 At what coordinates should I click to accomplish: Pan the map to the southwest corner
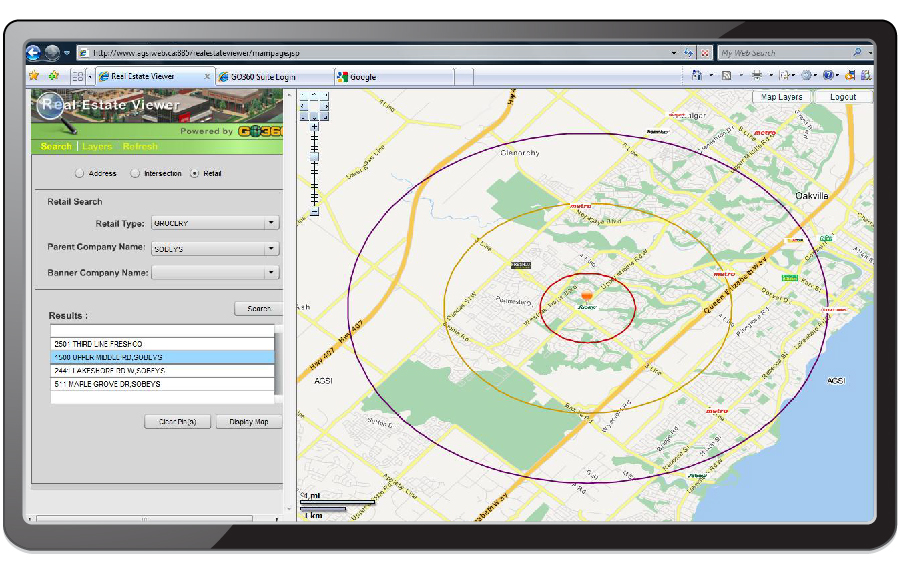click(304, 116)
